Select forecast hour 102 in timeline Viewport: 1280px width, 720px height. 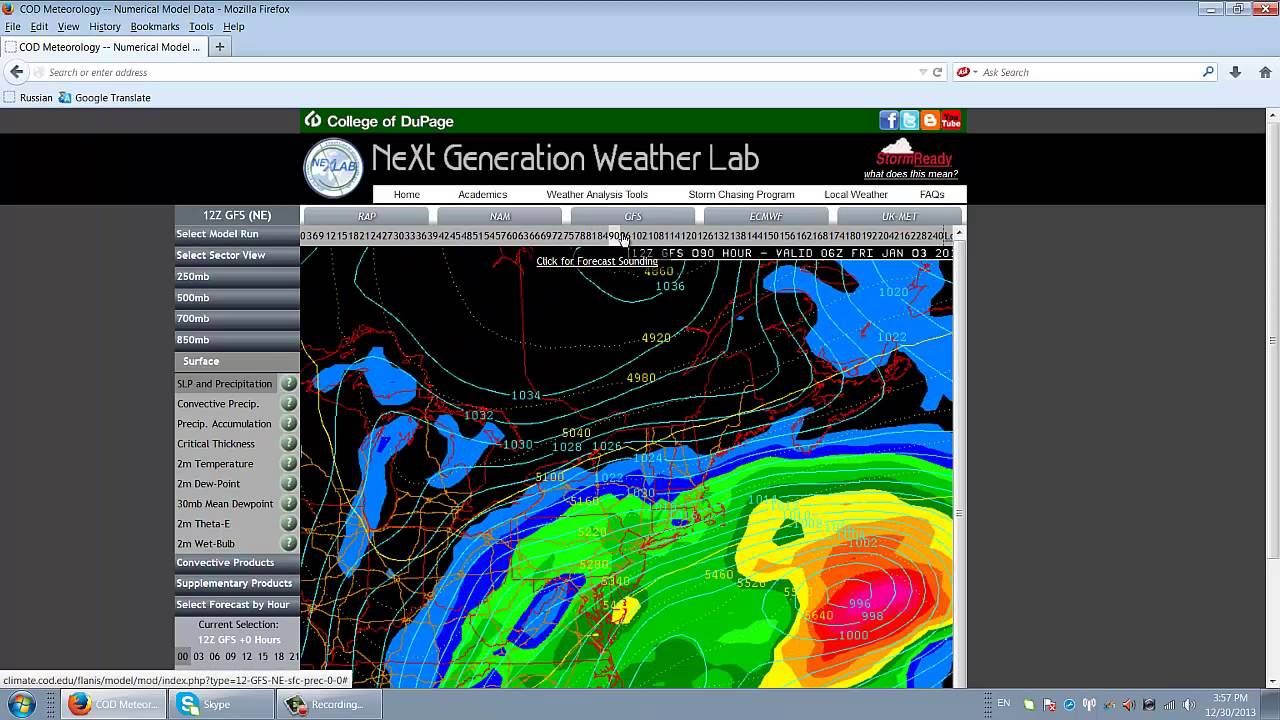640,236
